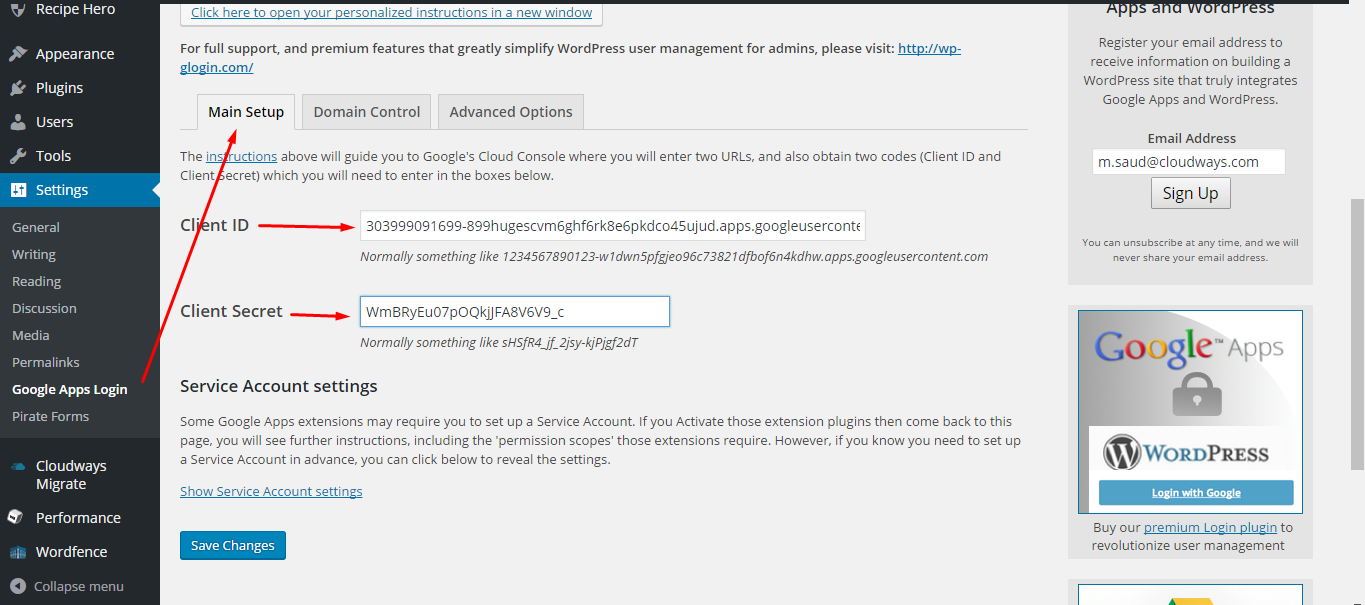
Task: Click the Client ID hint text with 1234567890123
Action: 674,257
